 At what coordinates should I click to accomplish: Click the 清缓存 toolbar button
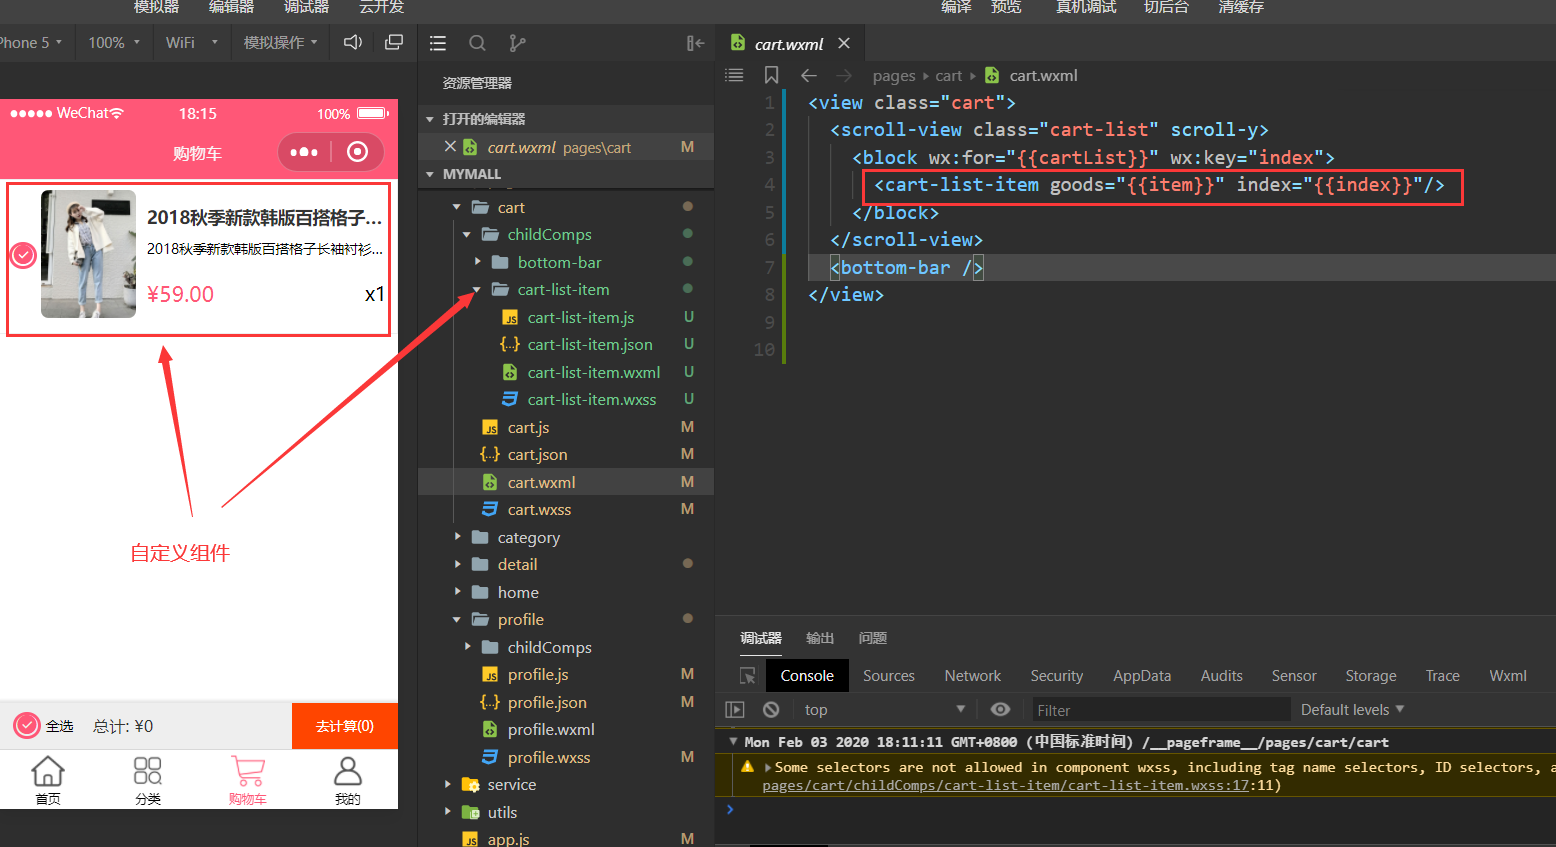point(1241,7)
